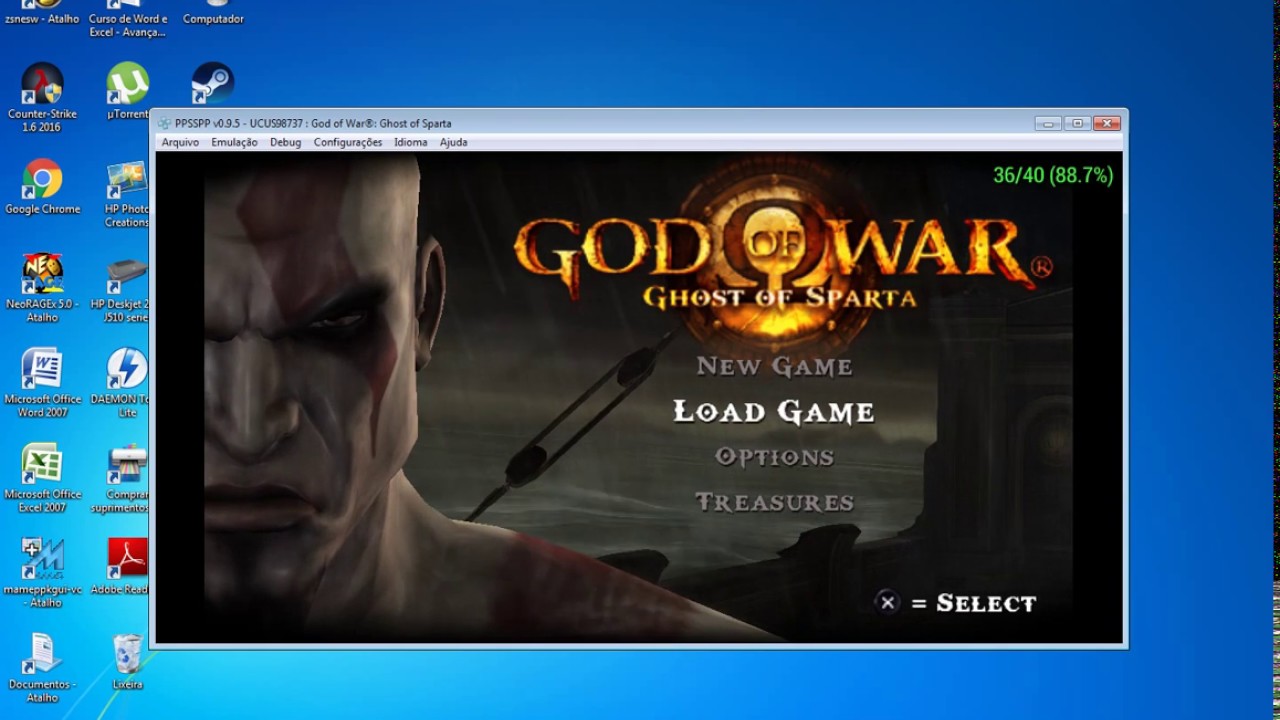
Task: Select Load Game in the game menu
Action: tap(774, 411)
